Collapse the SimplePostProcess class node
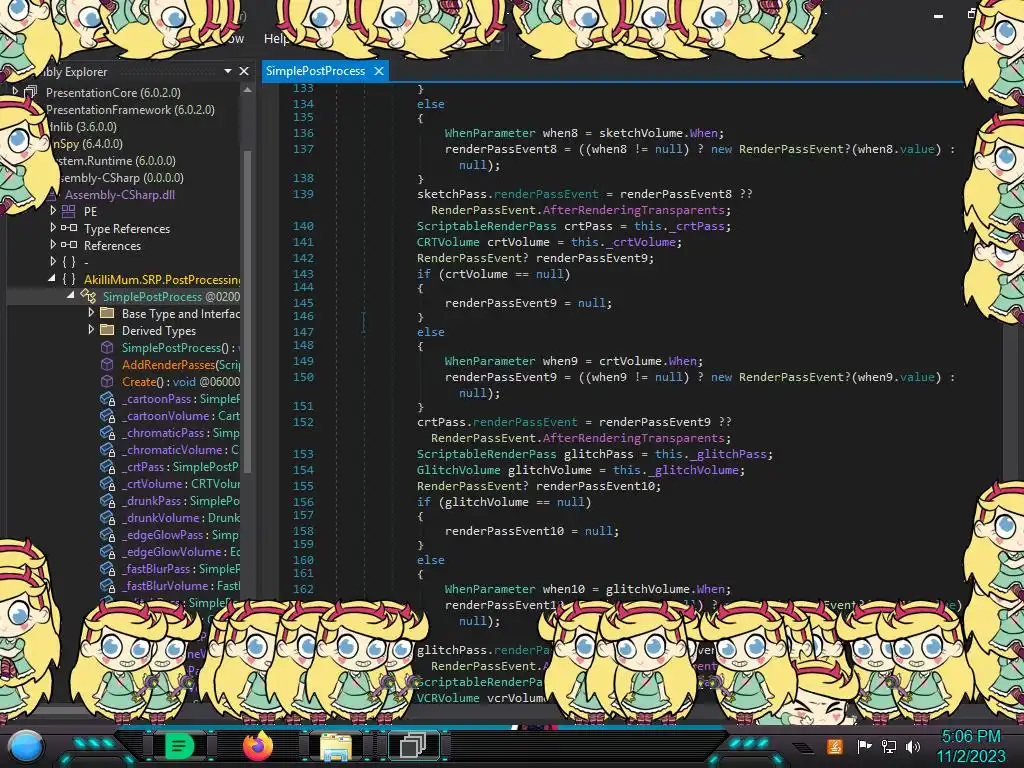Screen dimensions: 1024x768 tap(71, 296)
